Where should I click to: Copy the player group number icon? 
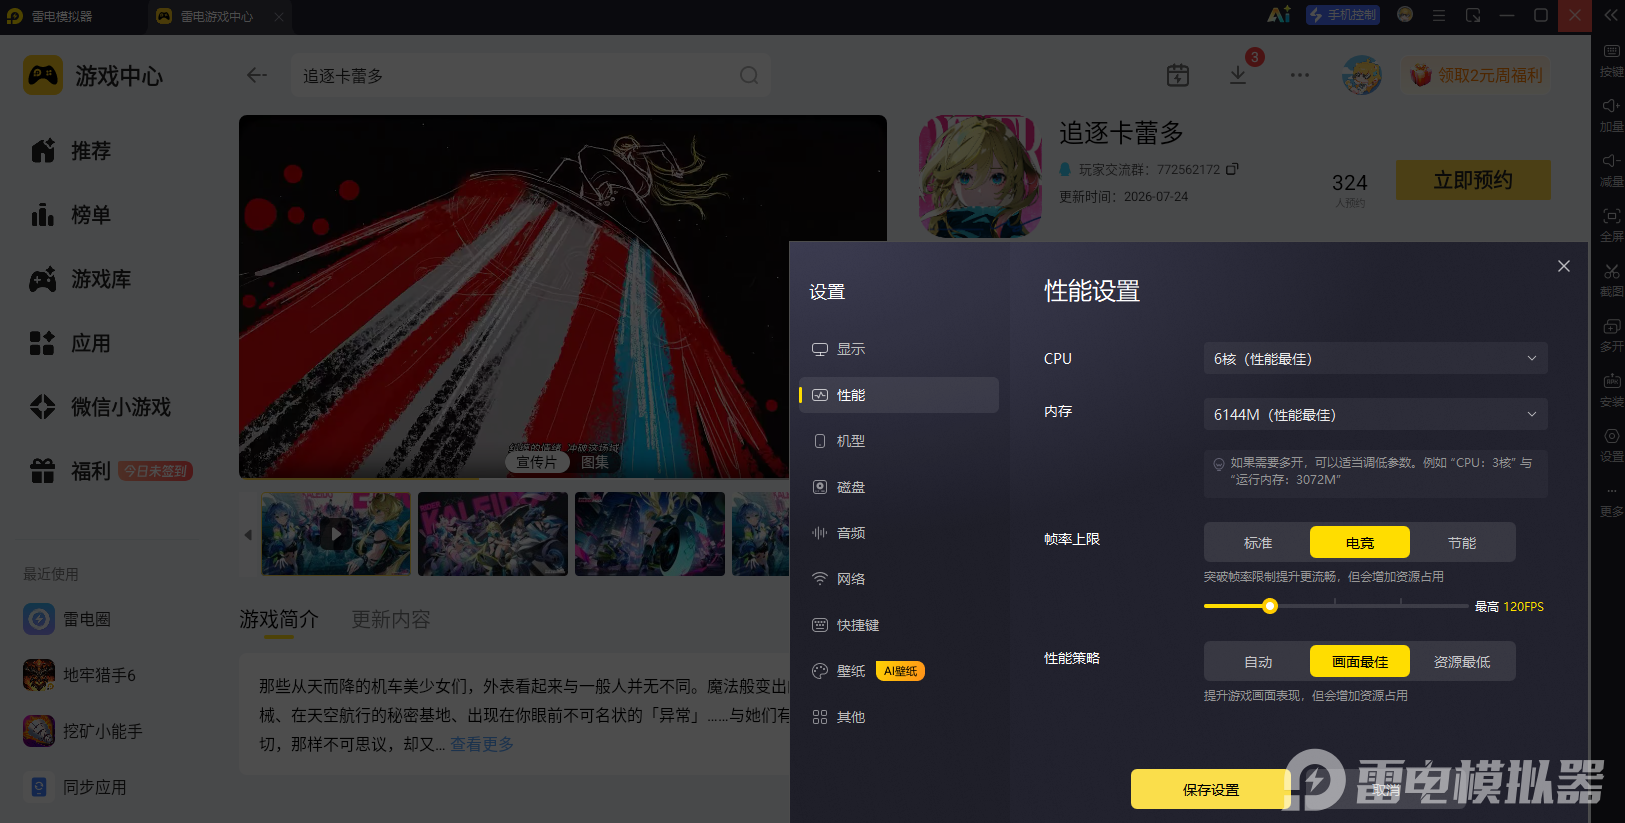click(x=1232, y=169)
